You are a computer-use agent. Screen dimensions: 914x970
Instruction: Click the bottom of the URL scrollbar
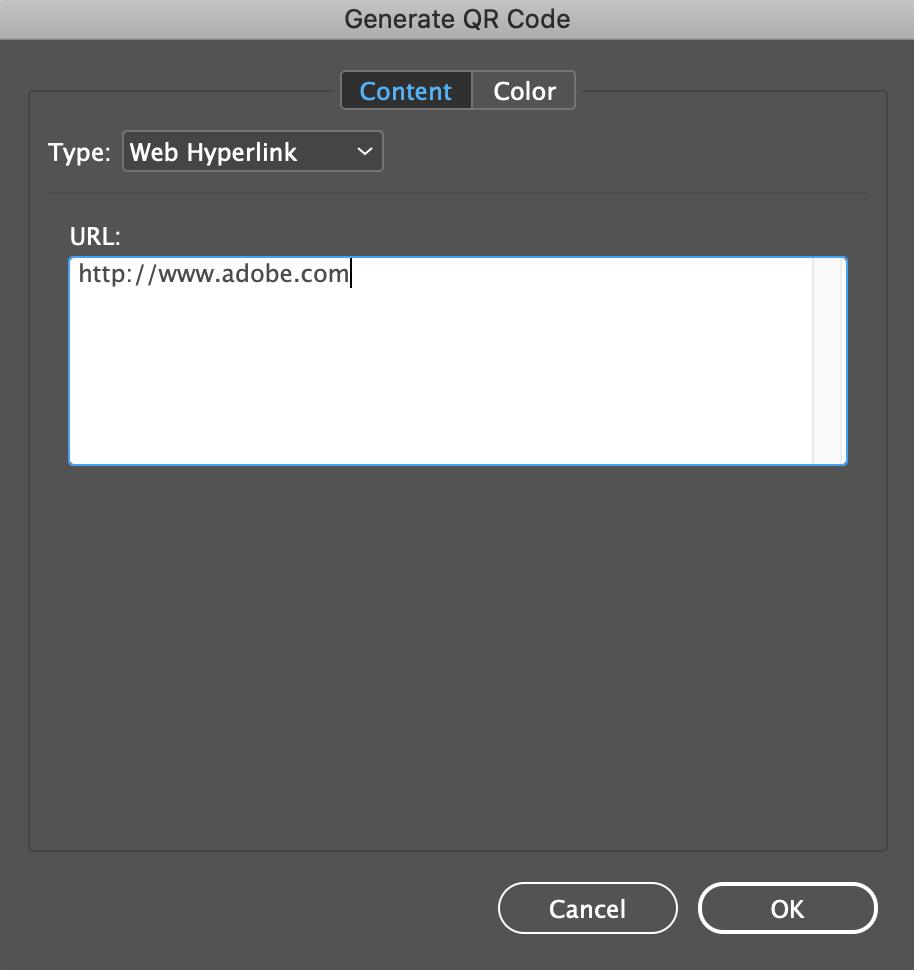coord(828,455)
